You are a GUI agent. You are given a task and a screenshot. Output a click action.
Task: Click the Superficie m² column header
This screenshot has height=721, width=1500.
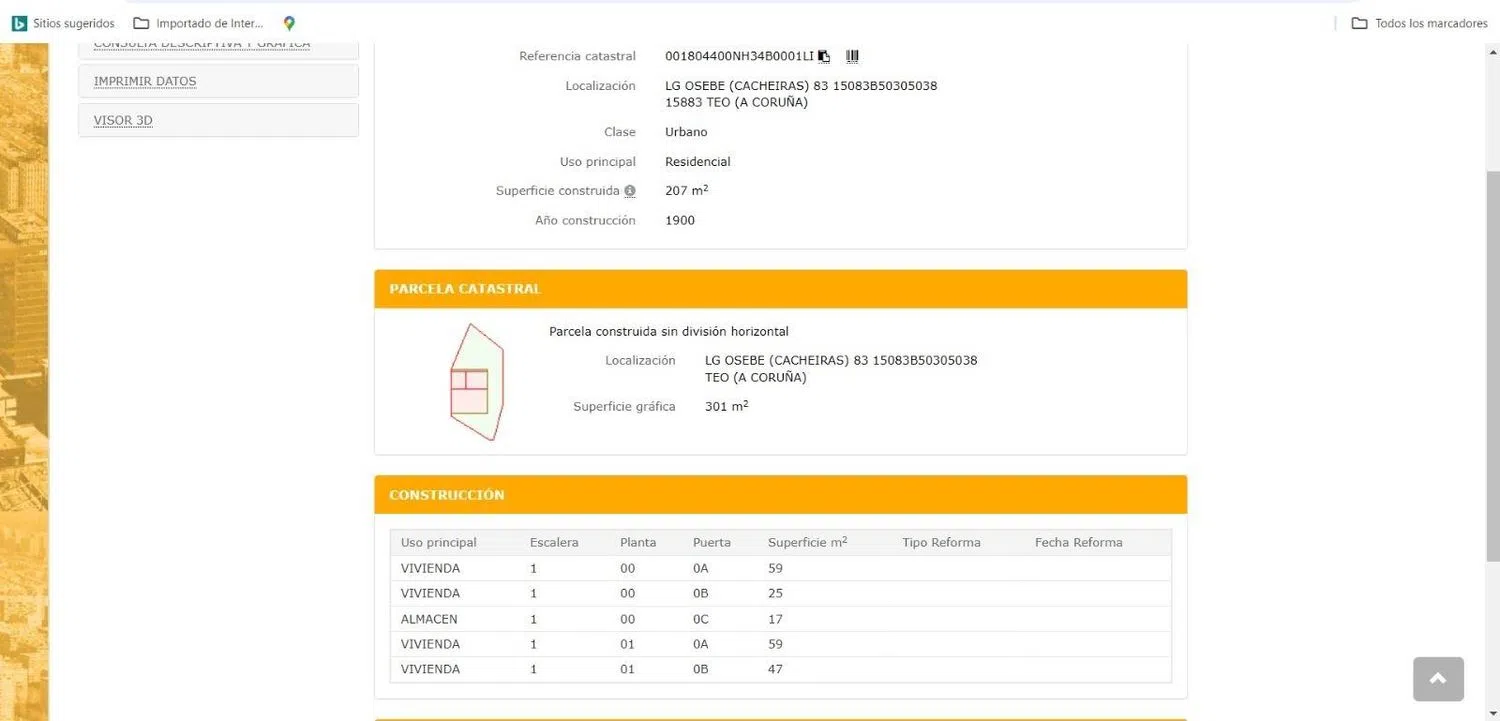point(807,543)
